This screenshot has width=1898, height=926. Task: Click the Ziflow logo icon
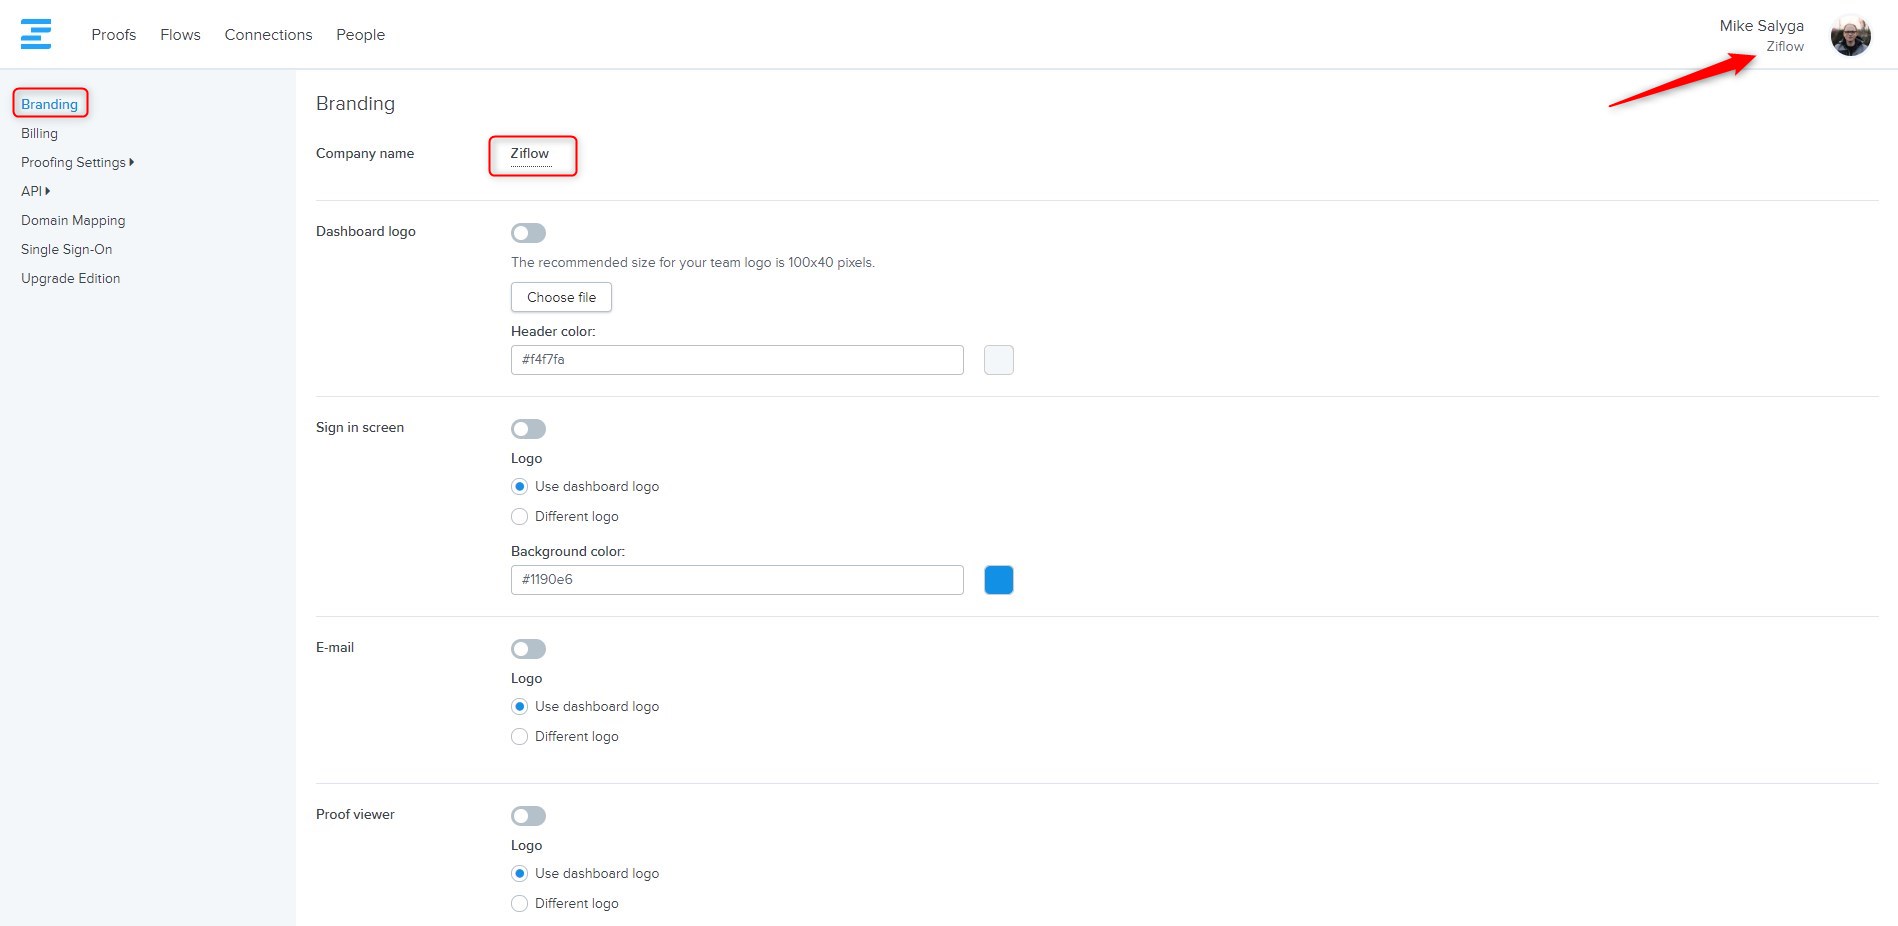[36, 34]
